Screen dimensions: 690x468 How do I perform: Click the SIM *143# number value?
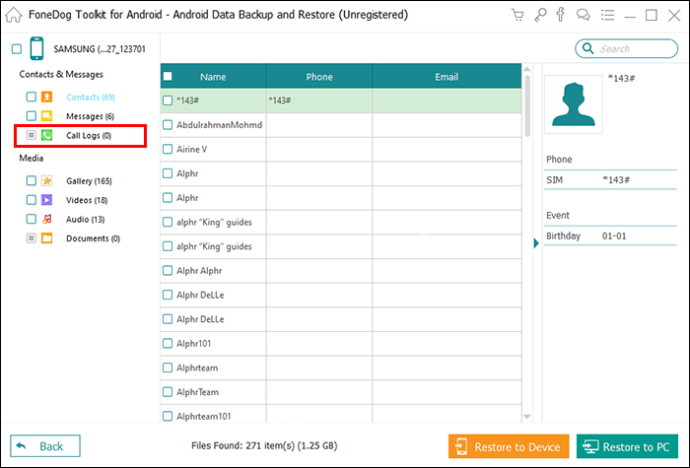616,180
